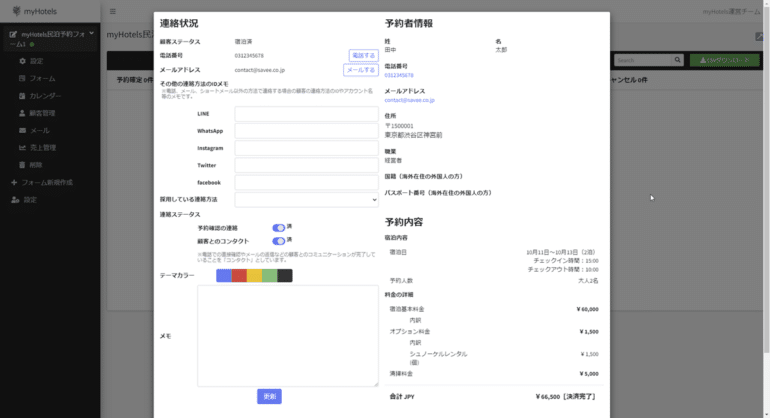
Task: Pick the yellow theme color swatch
Action: click(254, 276)
